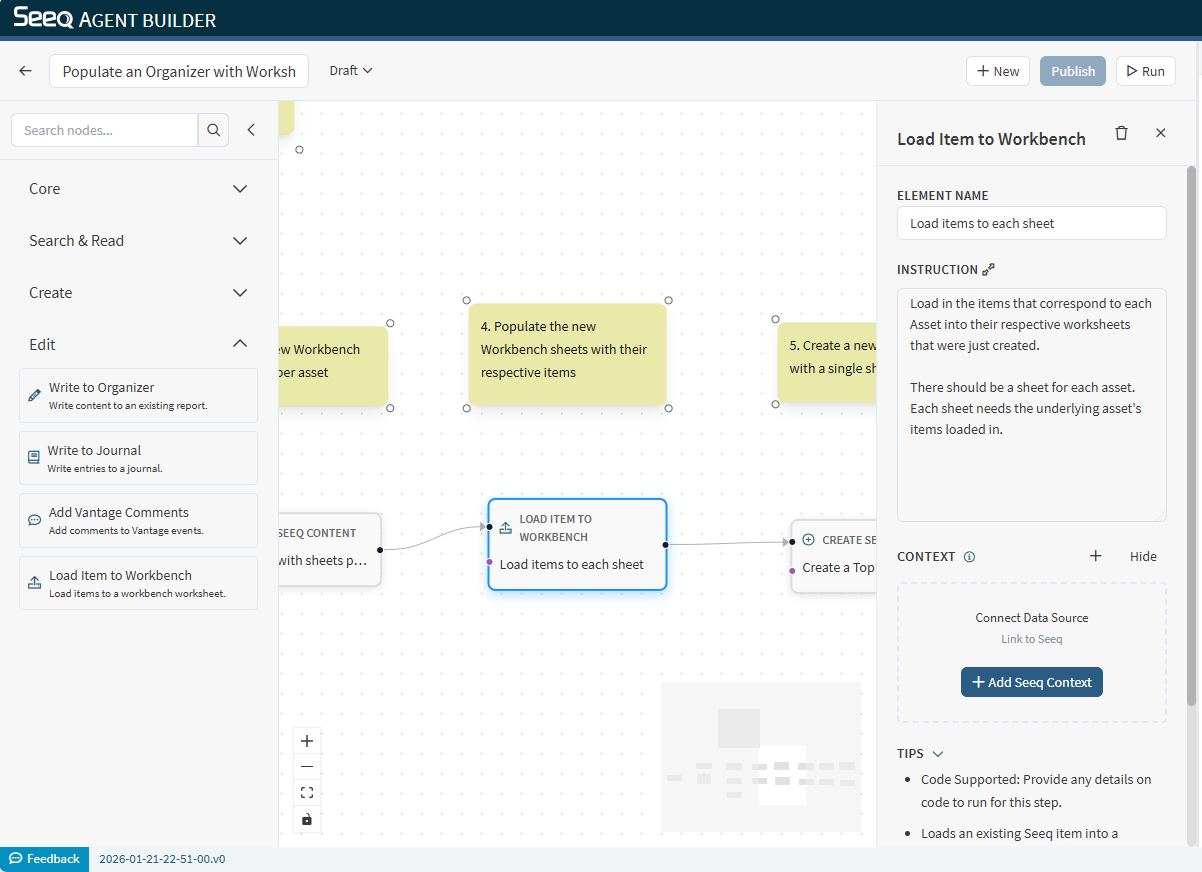Screen dimensions: 1202x872
Task: Hide the Context section
Action: click(x=1143, y=557)
